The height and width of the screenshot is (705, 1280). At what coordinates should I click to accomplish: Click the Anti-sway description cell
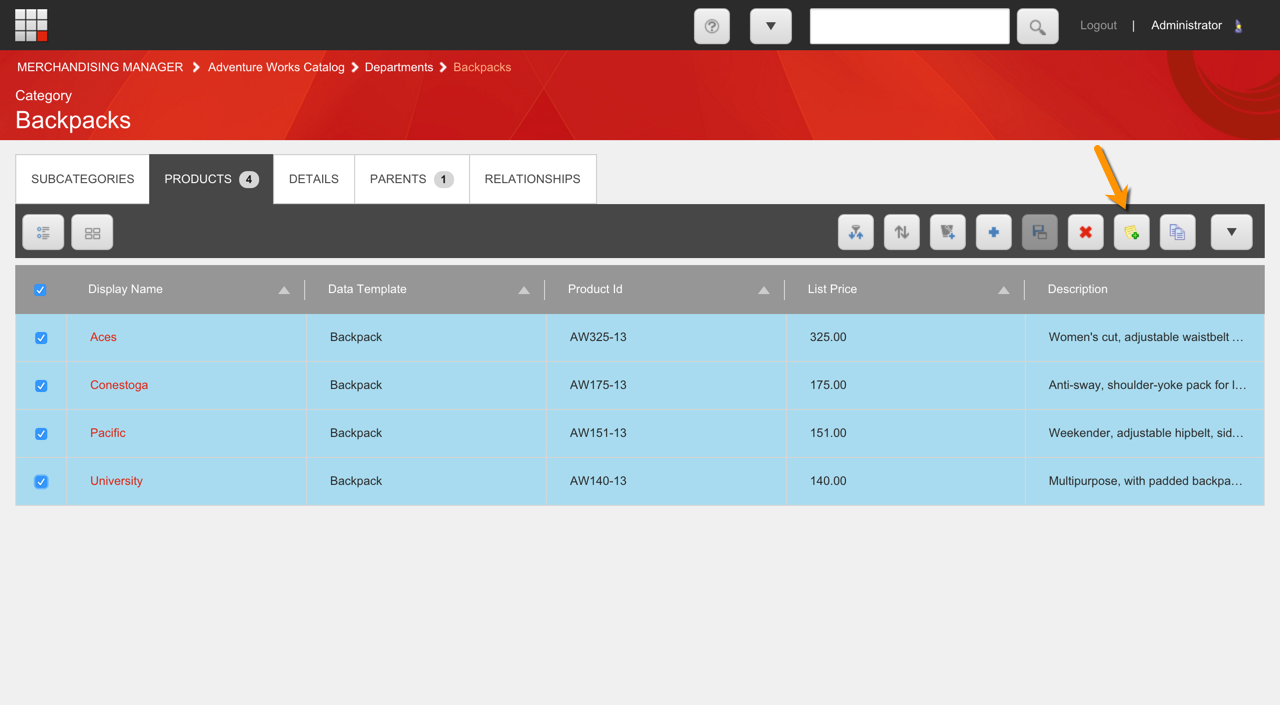pyautogui.click(x=1147, y=385)
